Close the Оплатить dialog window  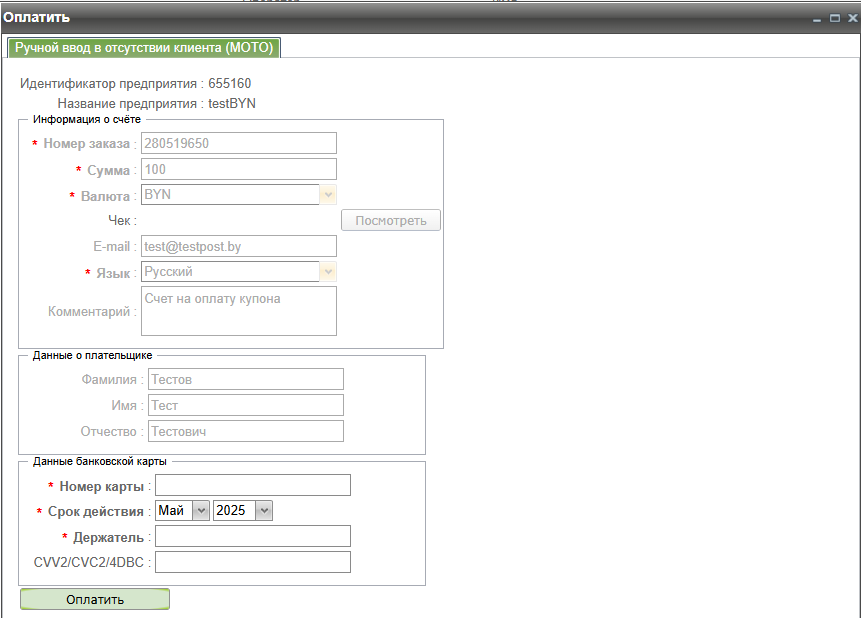click(851, 19)
